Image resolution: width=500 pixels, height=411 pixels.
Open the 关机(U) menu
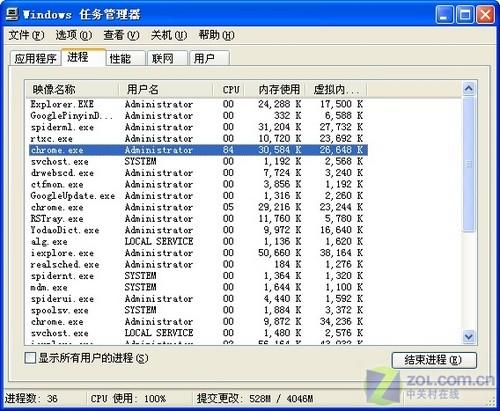(169, 35)
